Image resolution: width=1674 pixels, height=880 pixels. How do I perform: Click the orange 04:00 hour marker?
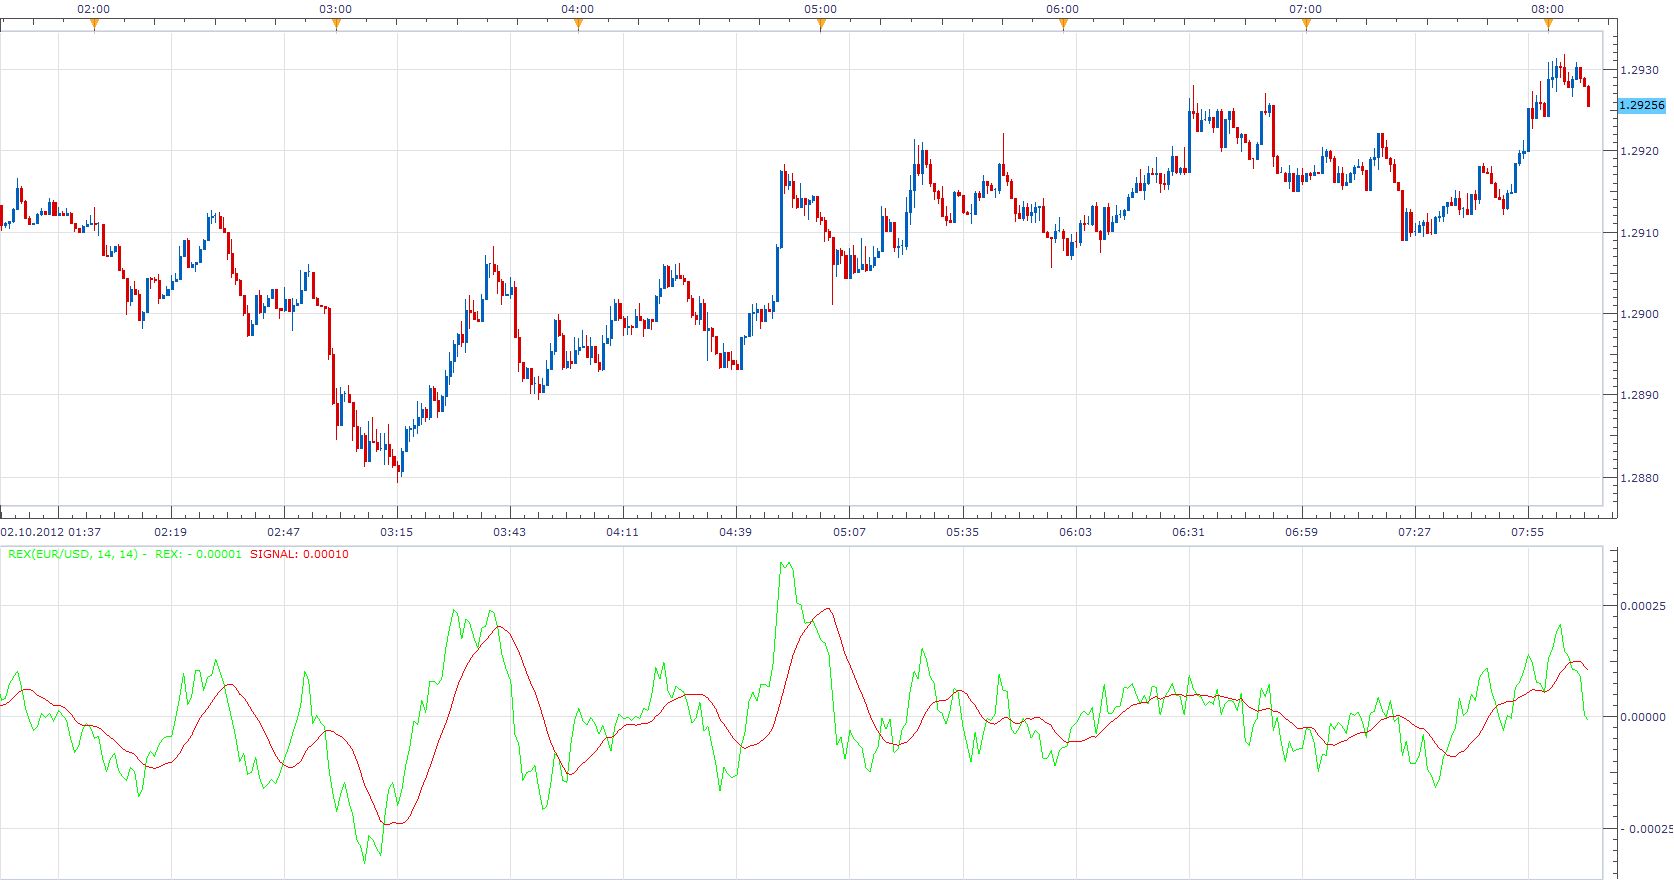point(578,25)
